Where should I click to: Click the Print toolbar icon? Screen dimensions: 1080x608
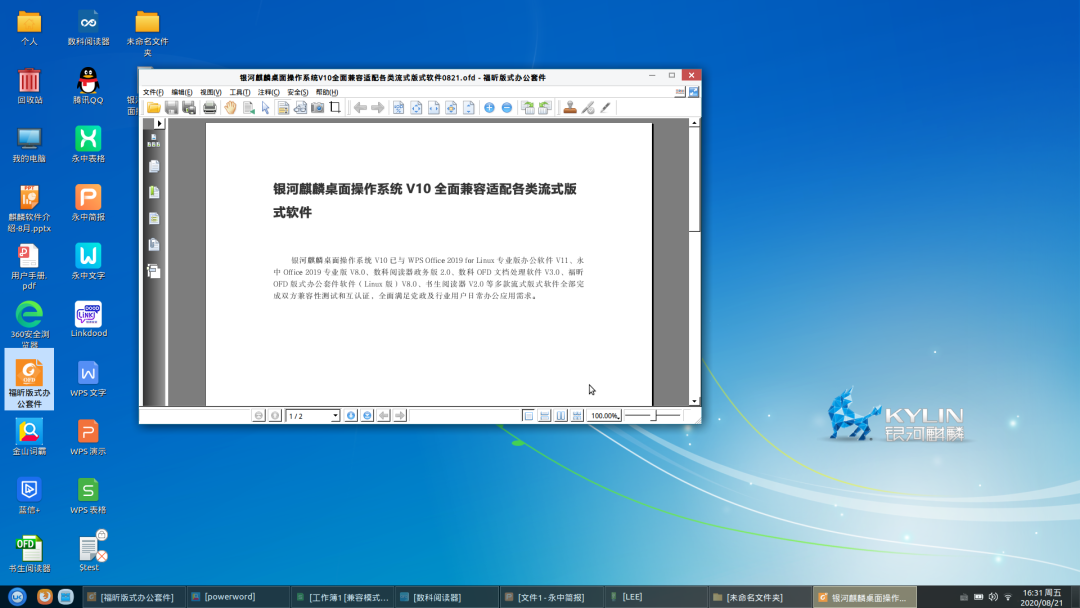[x=209, y=107]
